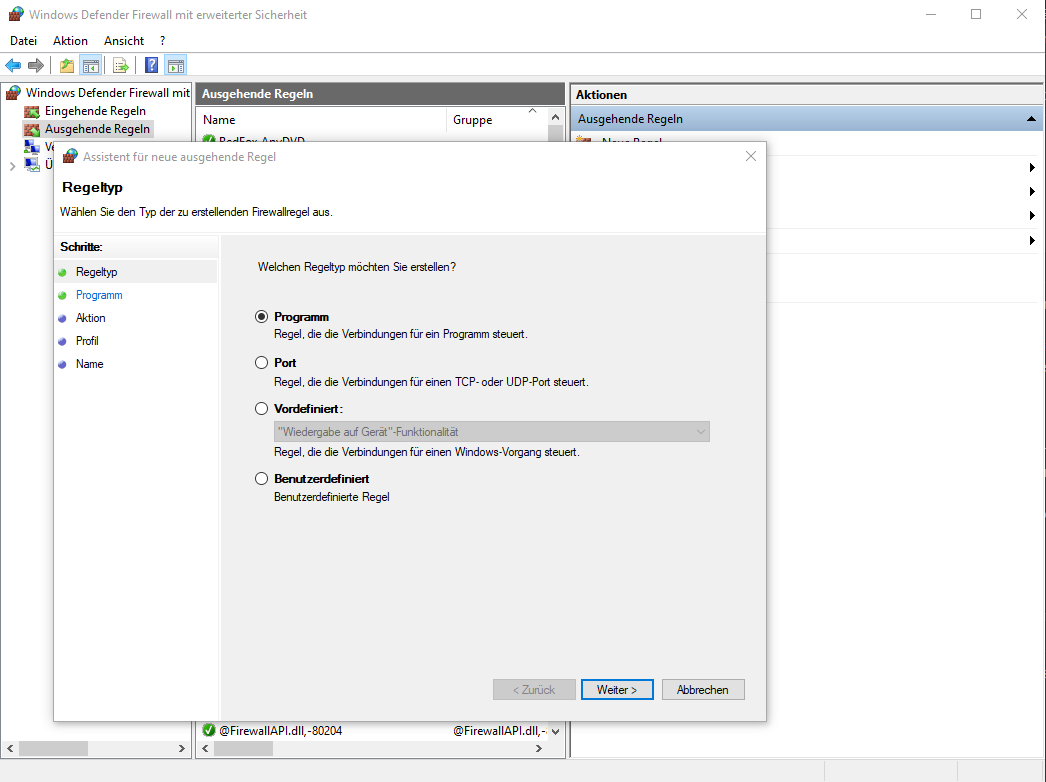Go up one level via the folder icon
Image resolution: width=1046 pixels, height=782 pixels.
coord(67,65)
